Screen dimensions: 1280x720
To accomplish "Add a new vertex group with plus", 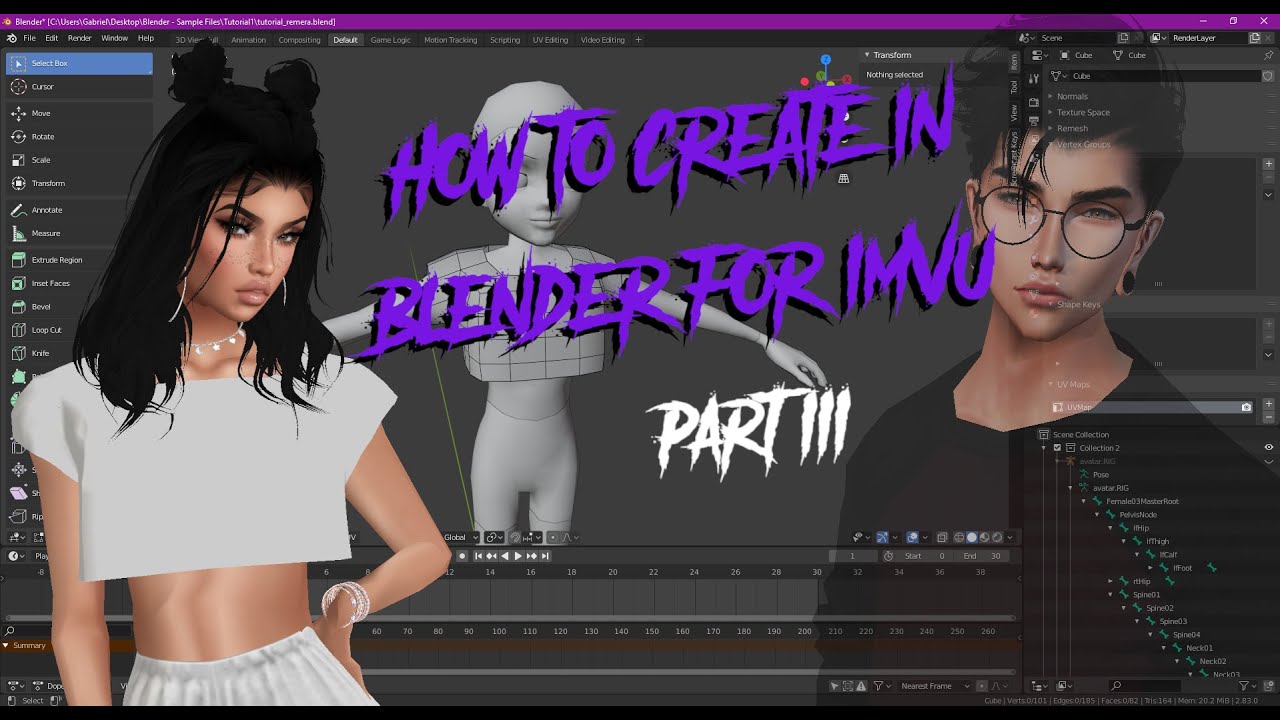I will [x=1269, y=164].
